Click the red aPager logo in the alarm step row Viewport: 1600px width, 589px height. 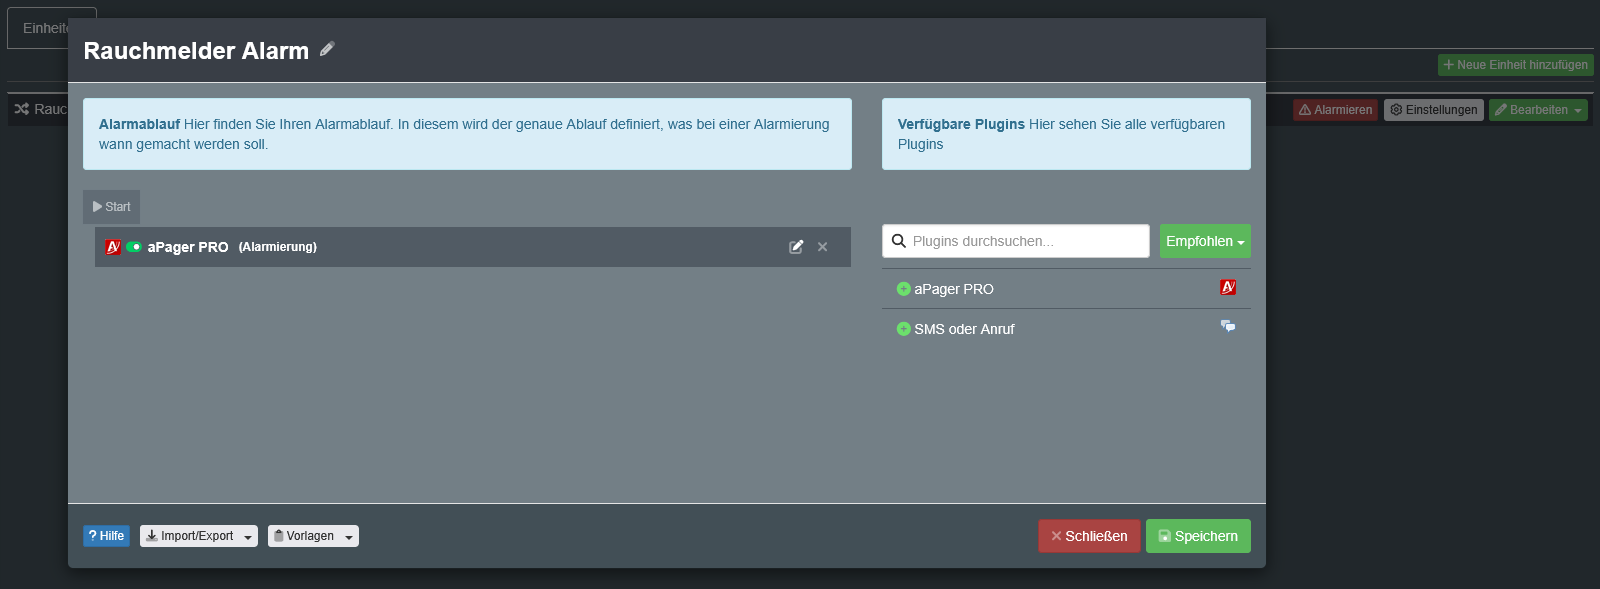click(113, 247)
